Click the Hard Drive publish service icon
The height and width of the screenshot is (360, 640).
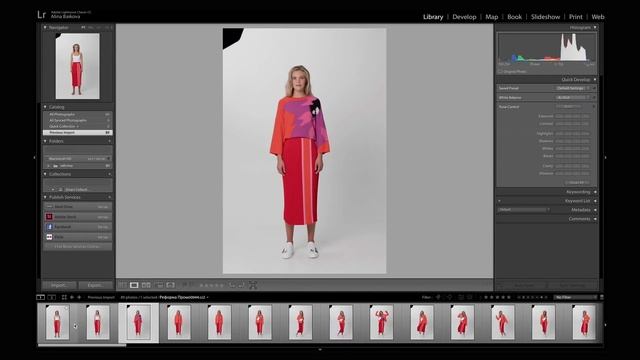[x=49, y=207]
